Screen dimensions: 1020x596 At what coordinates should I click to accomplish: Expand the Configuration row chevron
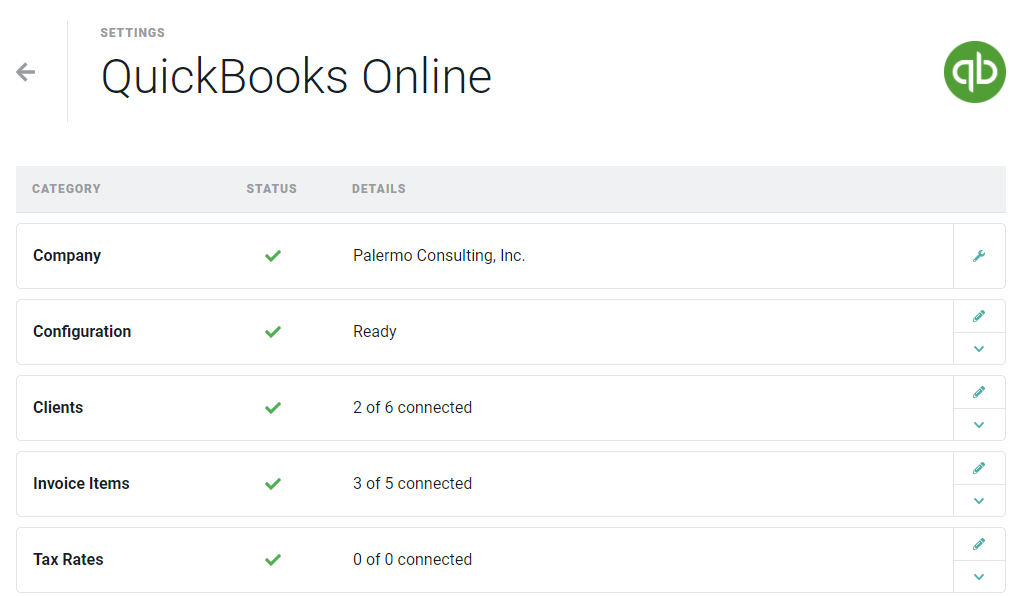979,349
